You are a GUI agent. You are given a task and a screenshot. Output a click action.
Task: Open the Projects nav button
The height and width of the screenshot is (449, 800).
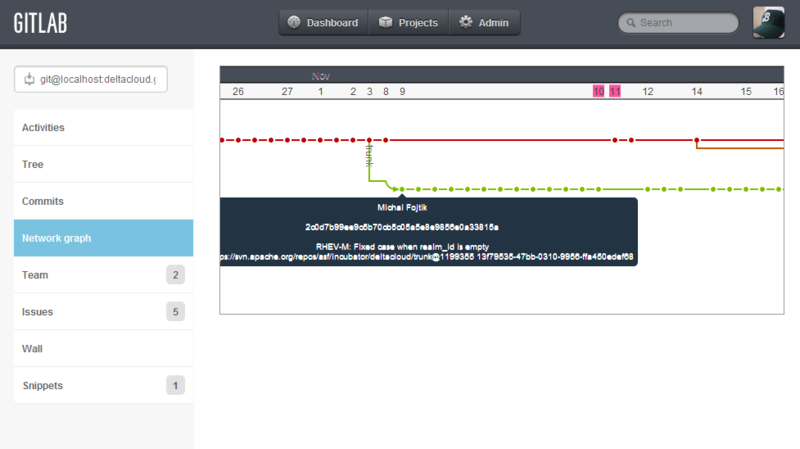[408, 22]
